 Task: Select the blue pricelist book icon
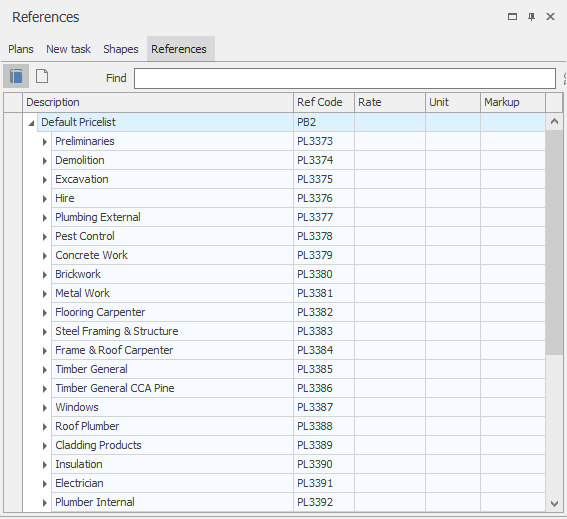(x=16, y=76)
